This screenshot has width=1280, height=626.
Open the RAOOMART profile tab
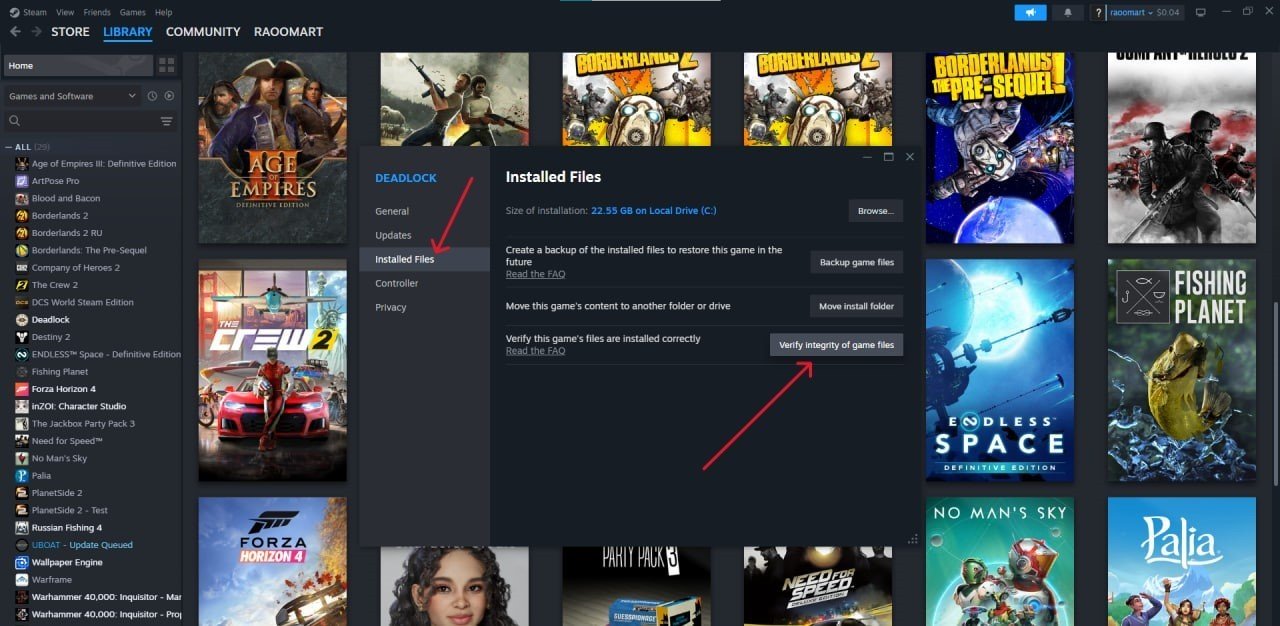[288, 32]
